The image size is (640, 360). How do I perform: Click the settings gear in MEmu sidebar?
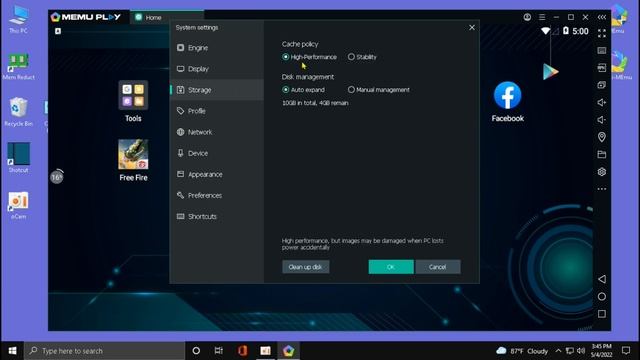pyautogui.click(x=602, y=172)
